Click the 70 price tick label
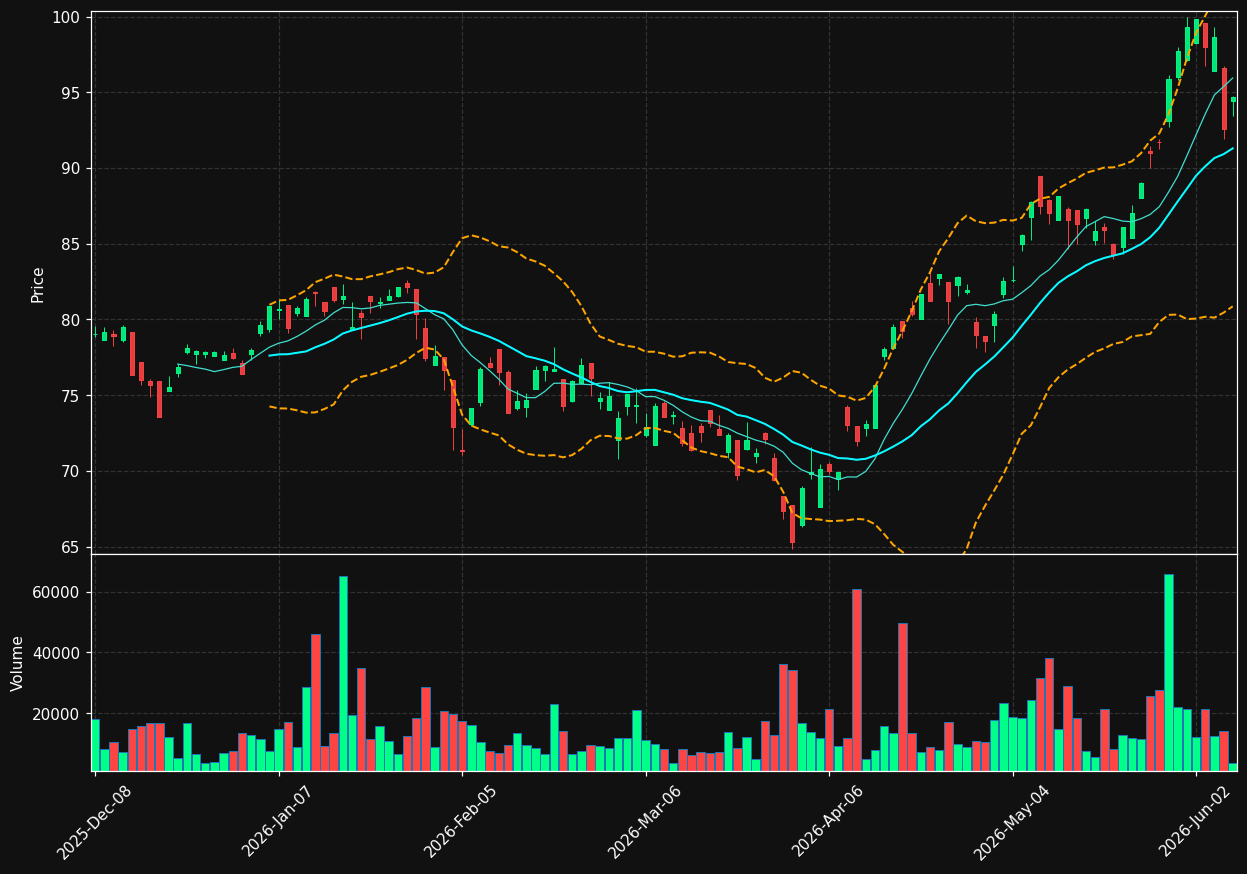This screenshot has height=874, width=1247. [71, 472]
